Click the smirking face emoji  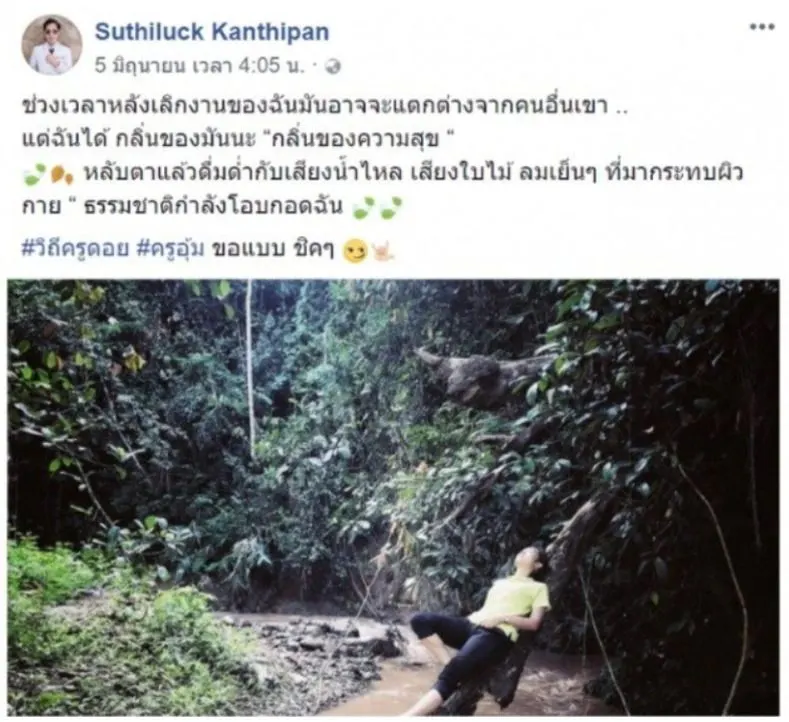[x=354, y=251]
